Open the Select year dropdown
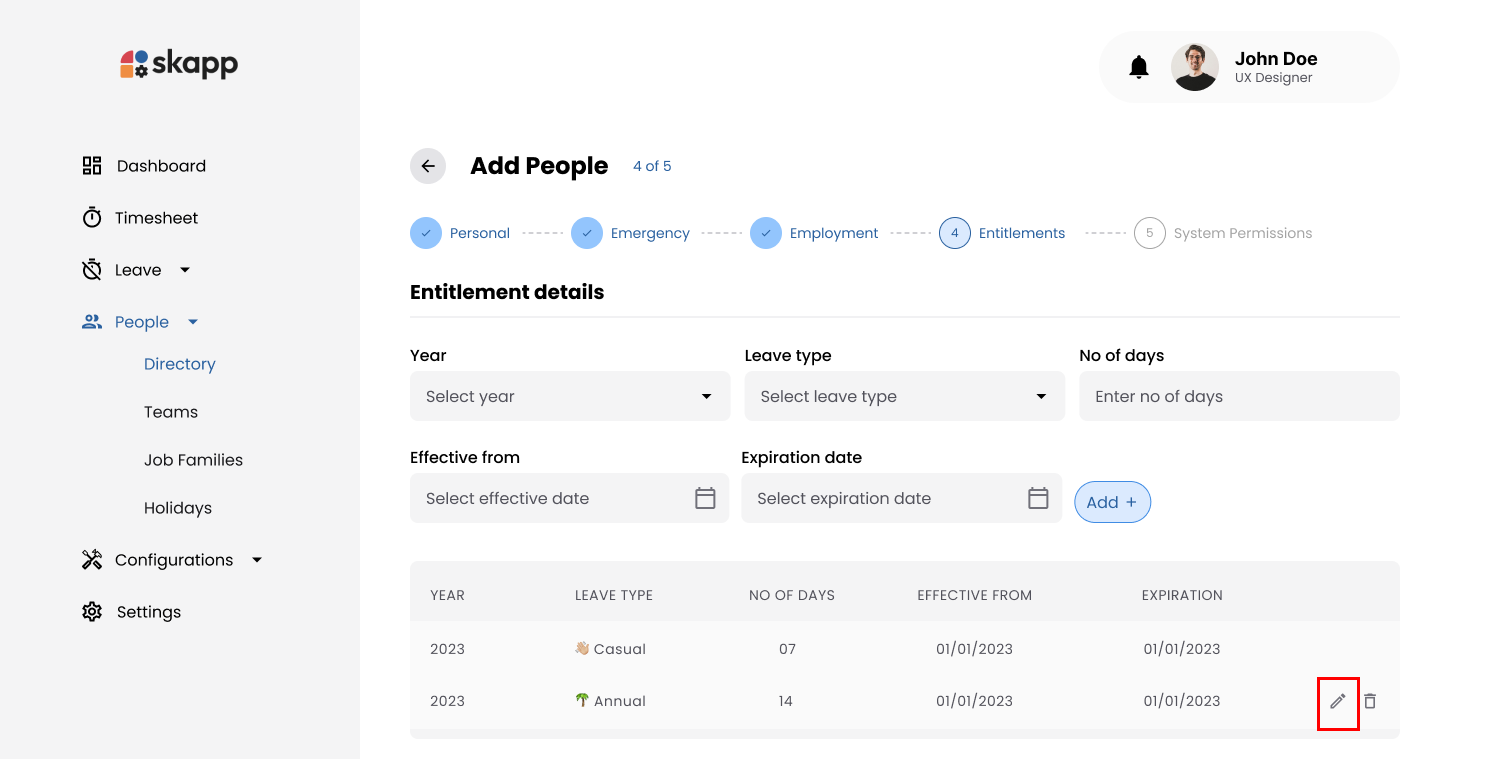Screen dimensions: 1512x759 pos(569,396)
